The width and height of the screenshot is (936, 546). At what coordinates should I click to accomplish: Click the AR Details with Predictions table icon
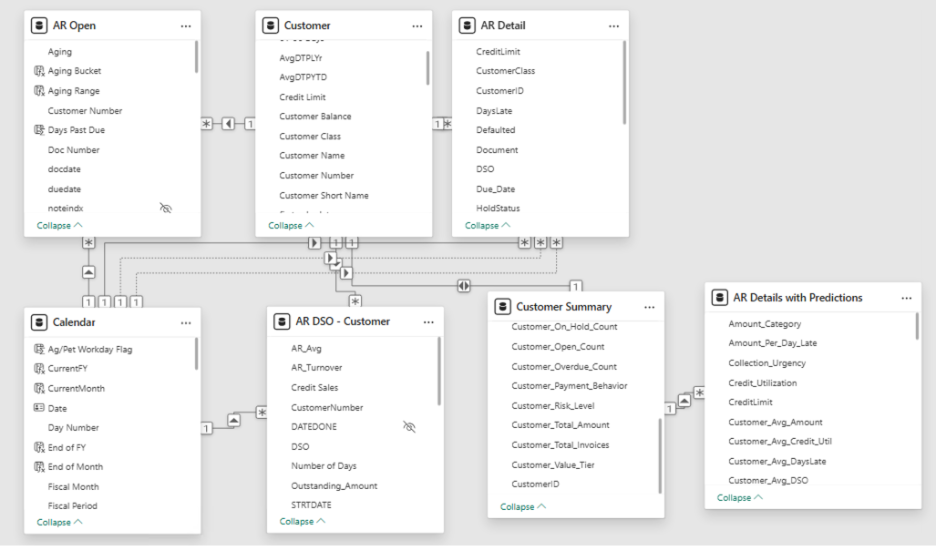[x=720, y=297]
